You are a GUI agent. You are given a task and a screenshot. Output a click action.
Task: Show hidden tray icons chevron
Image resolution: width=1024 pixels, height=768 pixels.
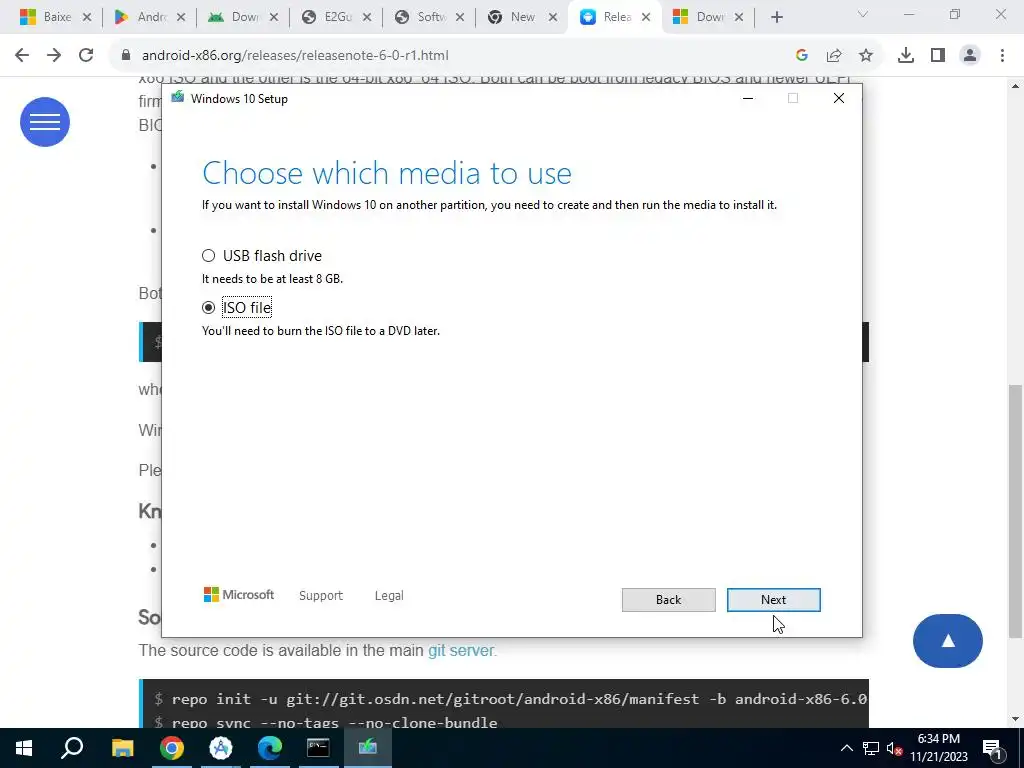tap(846, 748)
